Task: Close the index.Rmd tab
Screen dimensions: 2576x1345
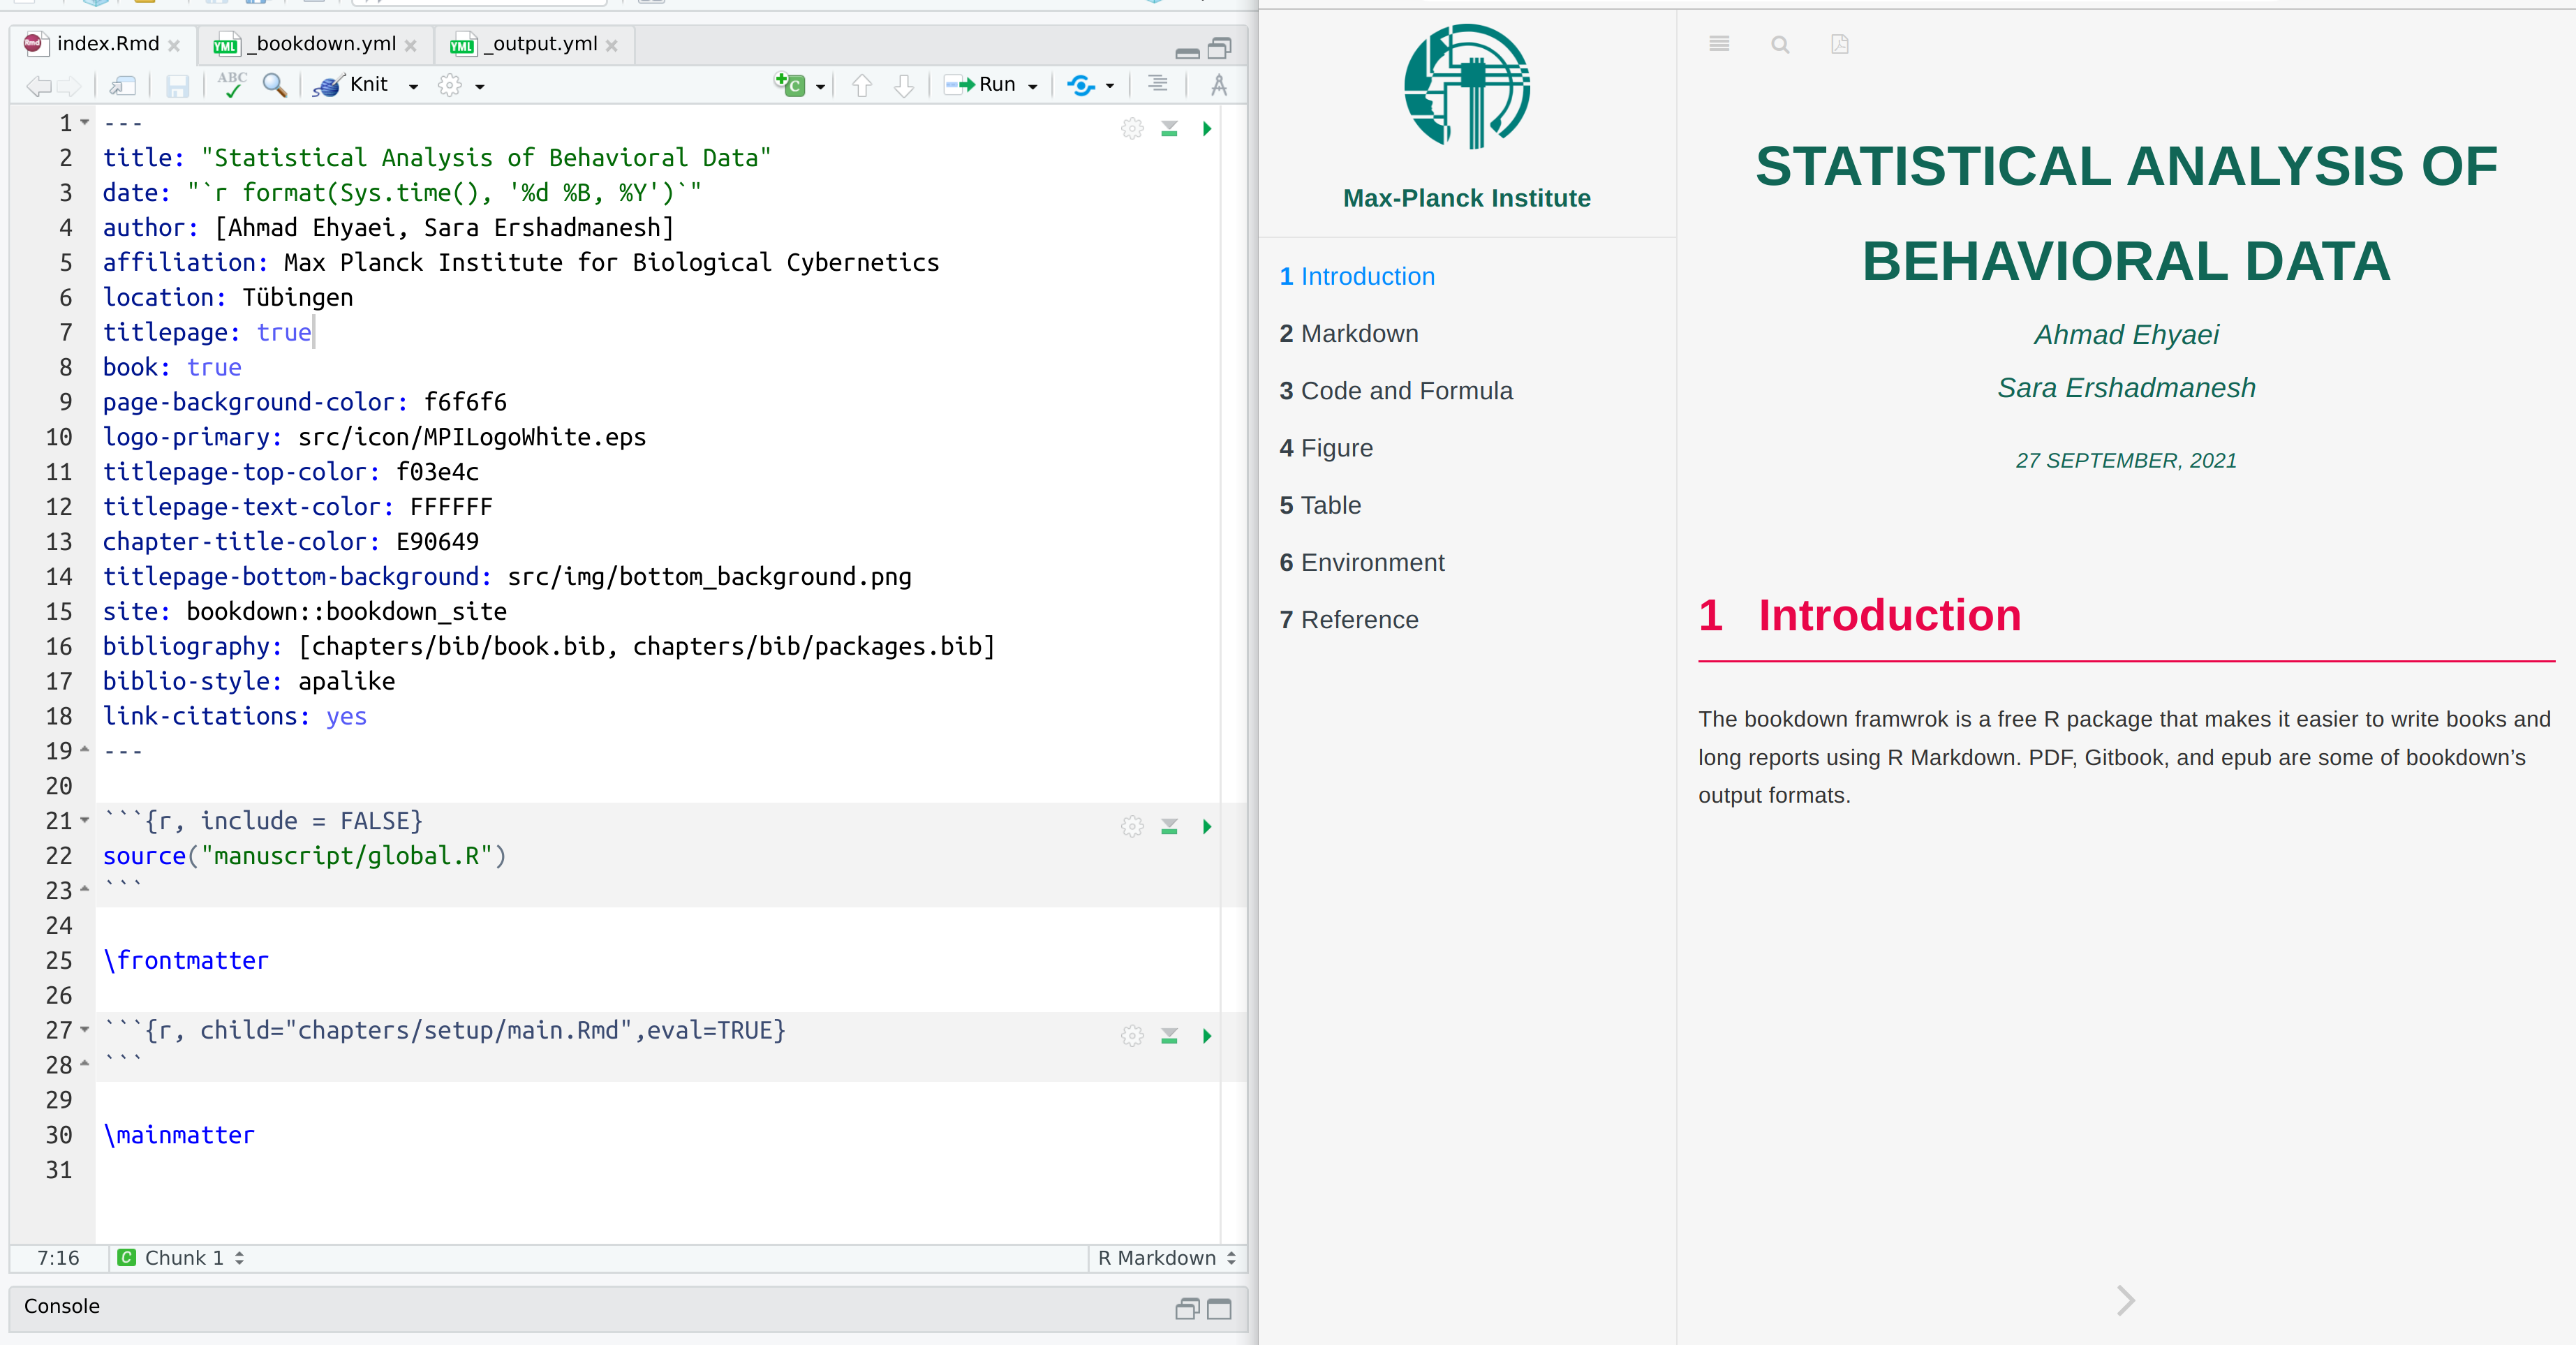Action: 174,46
